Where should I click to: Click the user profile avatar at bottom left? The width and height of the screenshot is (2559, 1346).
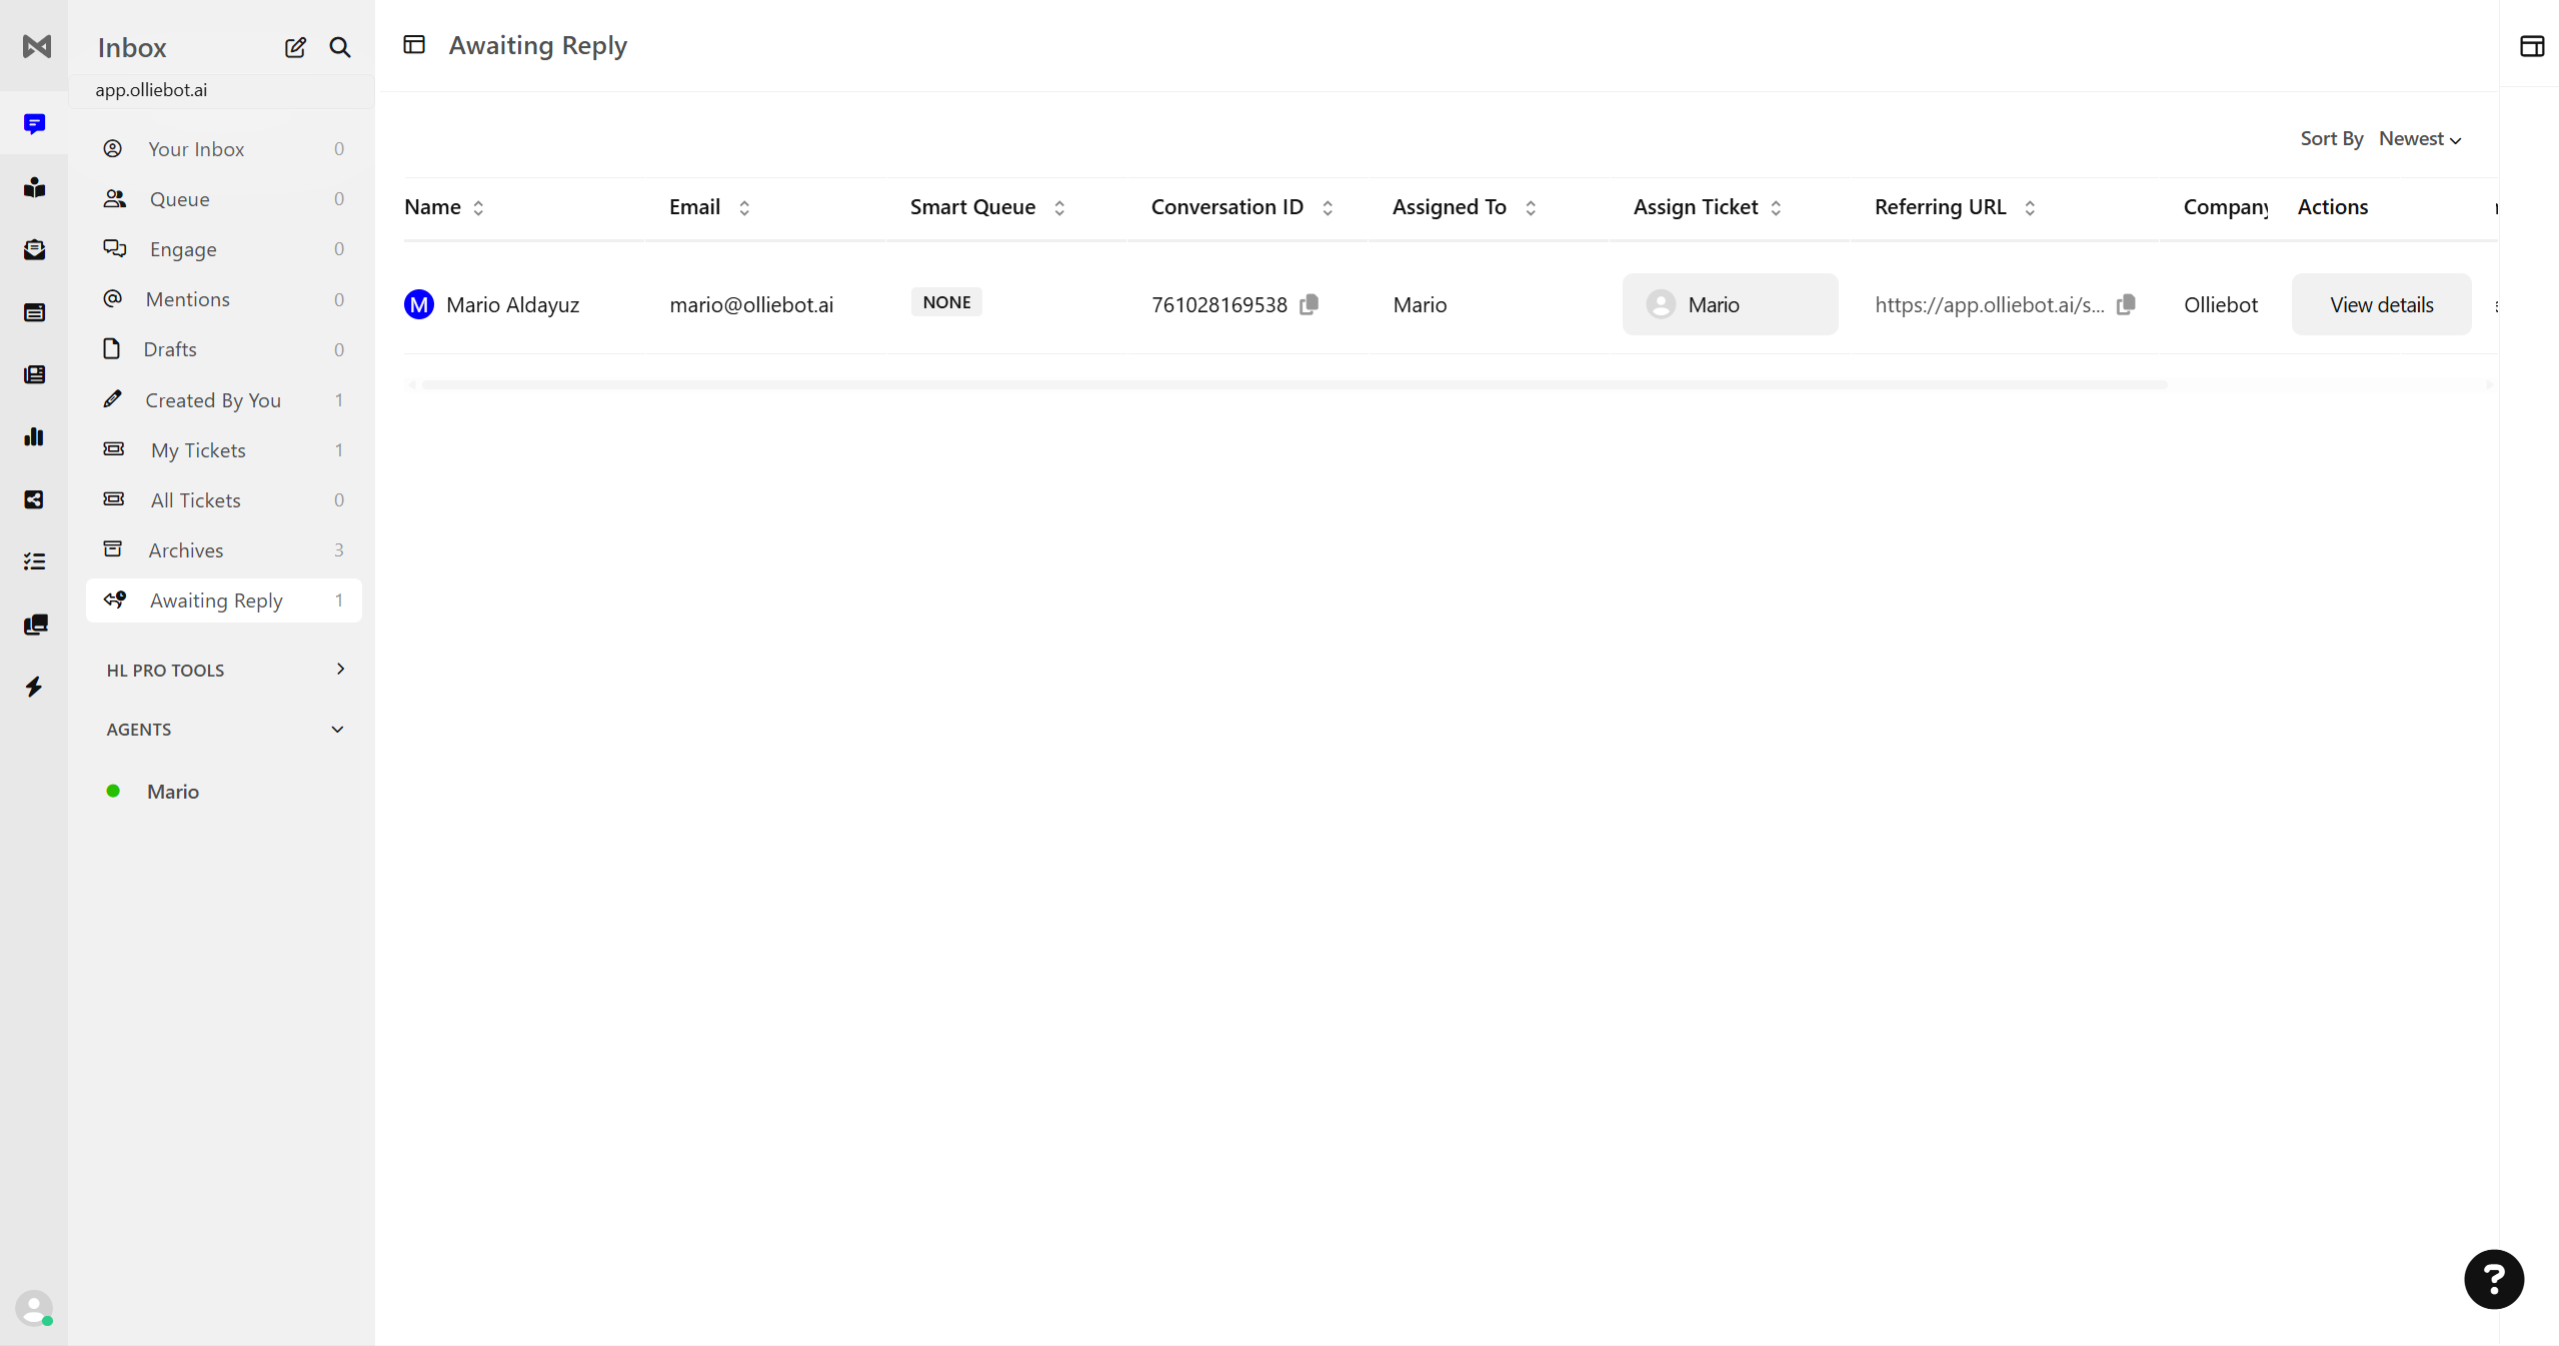coord(33,1307)
